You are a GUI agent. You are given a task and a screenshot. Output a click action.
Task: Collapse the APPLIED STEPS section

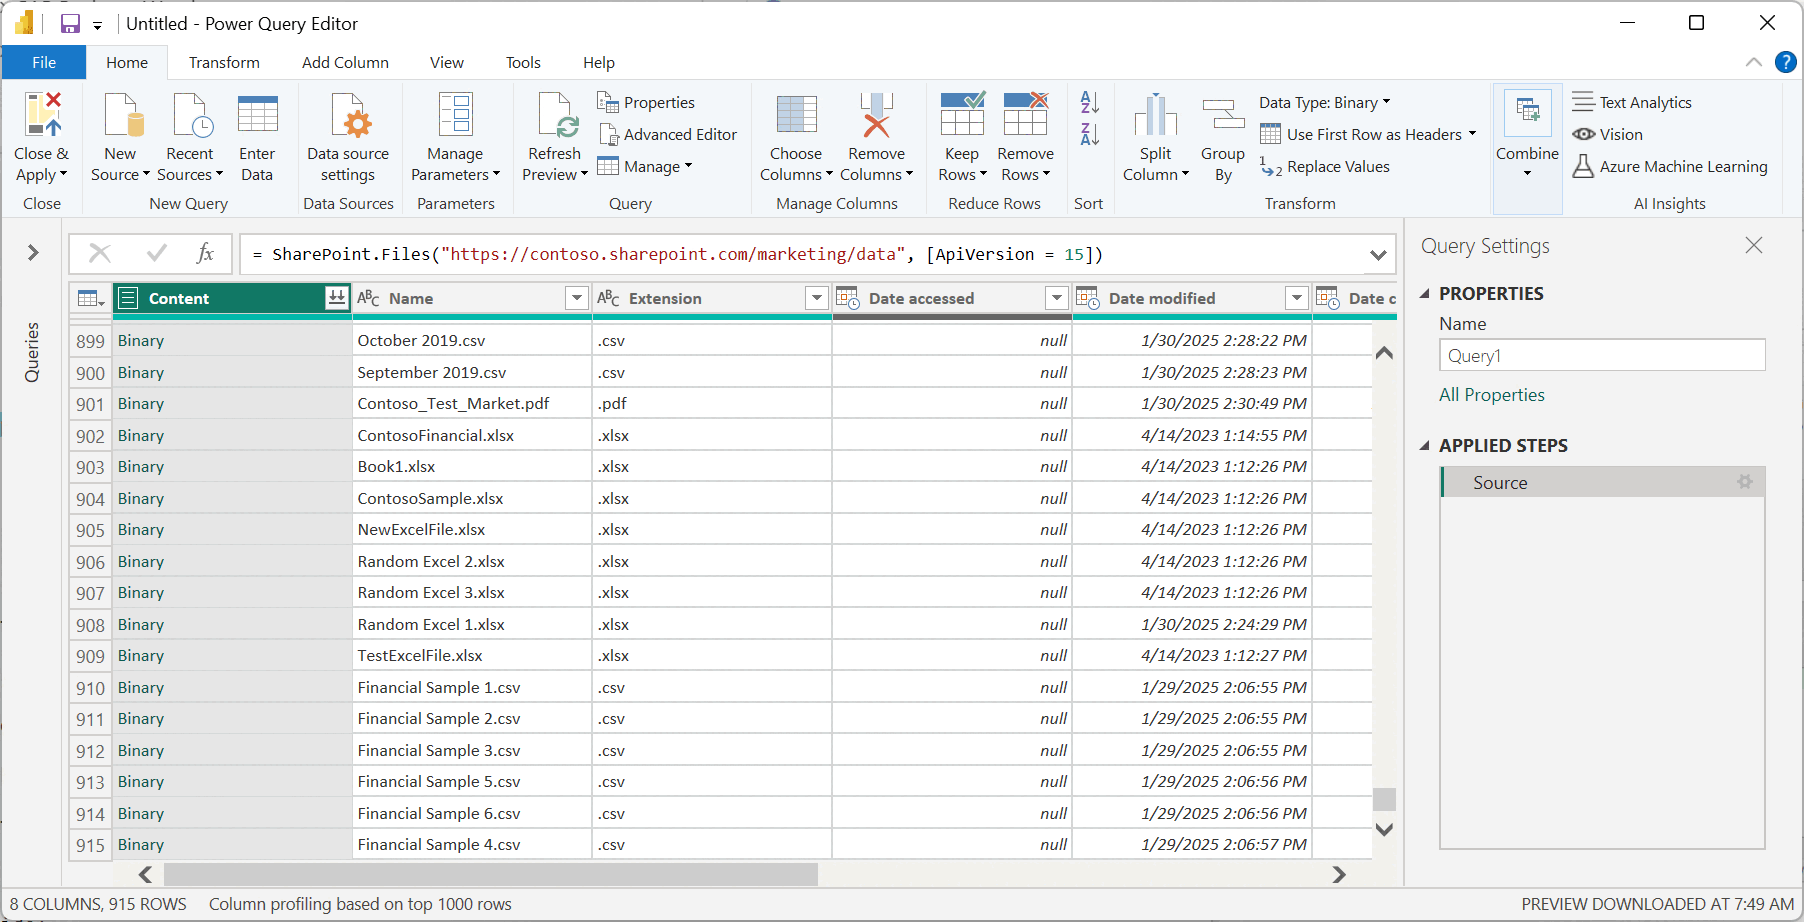pyautogui.click(x=1425, y=446)
